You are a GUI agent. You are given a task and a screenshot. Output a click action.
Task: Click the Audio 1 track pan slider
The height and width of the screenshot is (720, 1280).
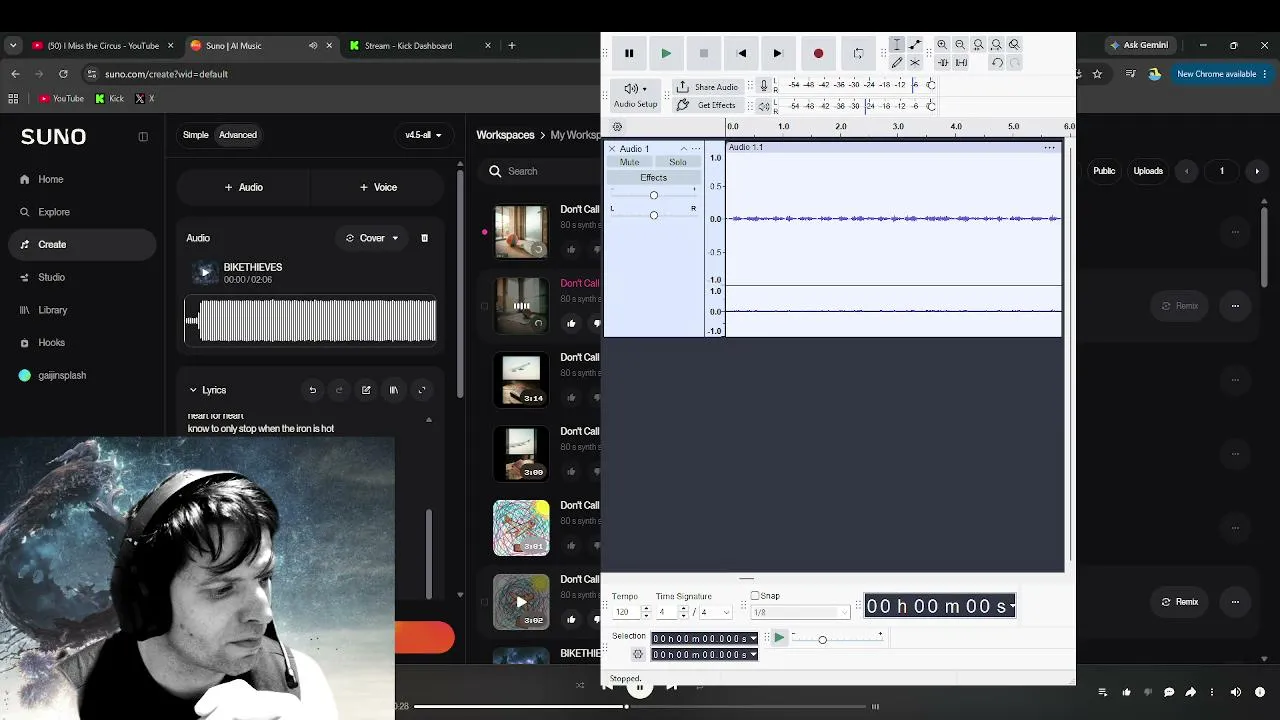click(653, 215)
